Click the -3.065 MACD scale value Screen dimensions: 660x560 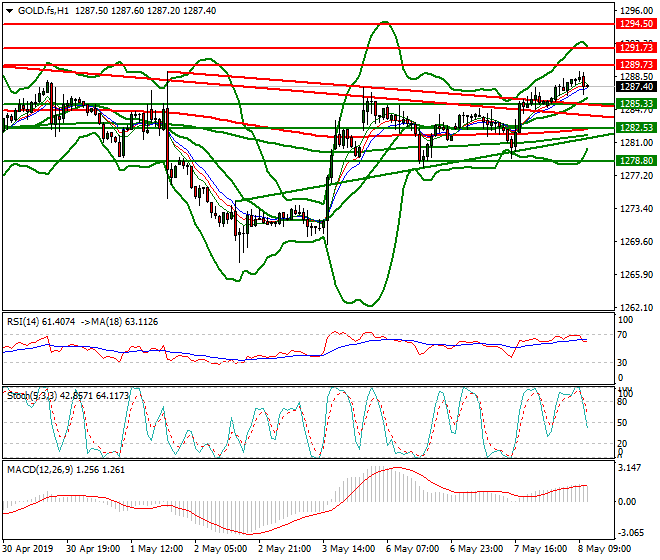pyautogui.click(x=631, y=533)
